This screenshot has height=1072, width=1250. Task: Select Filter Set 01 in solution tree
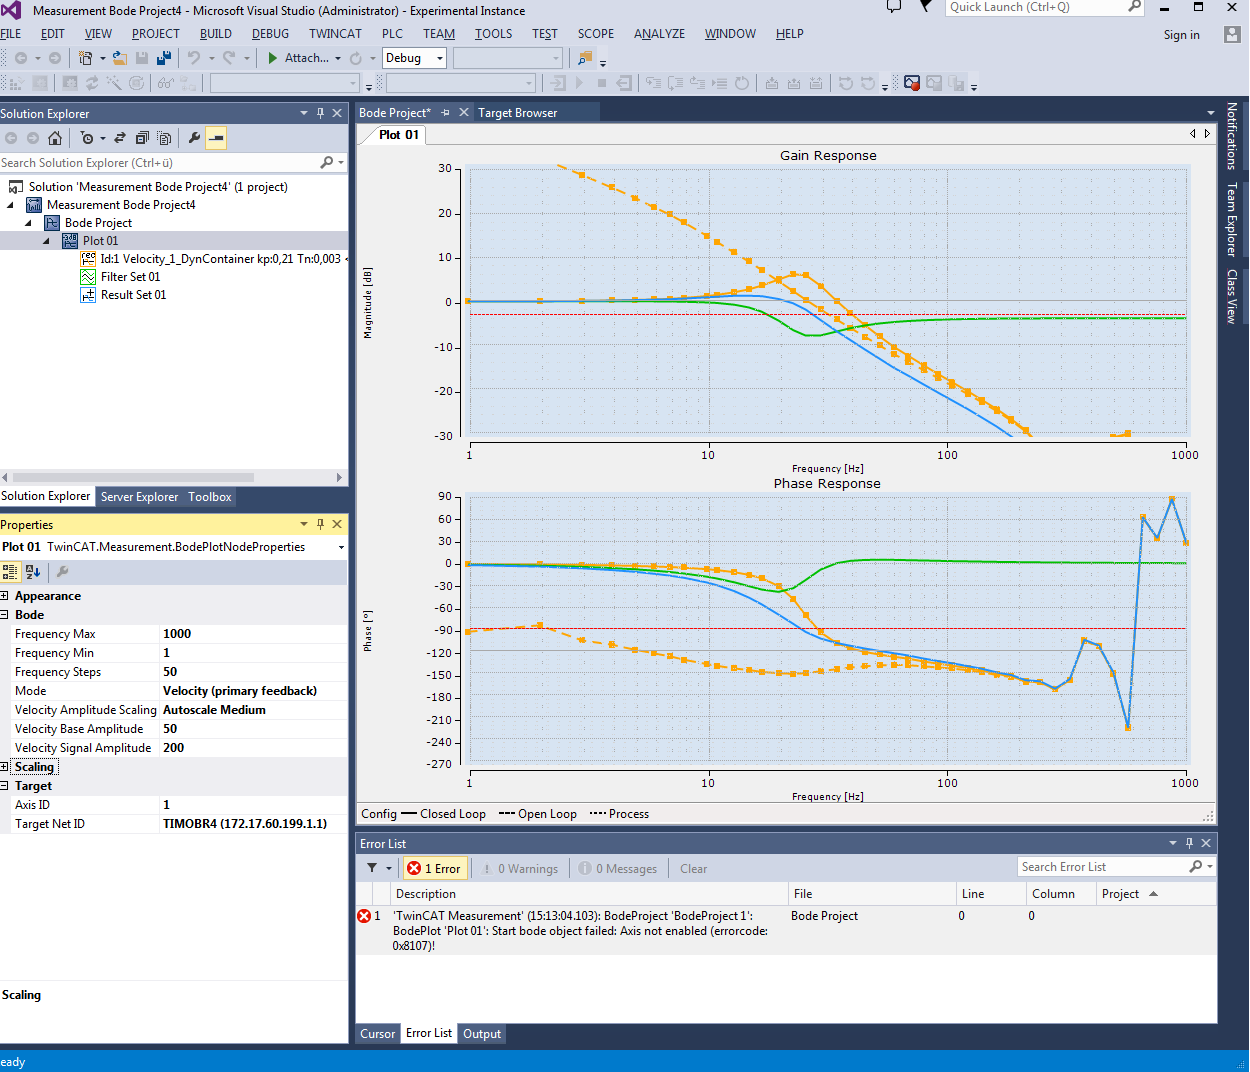[x=130, y=277]
